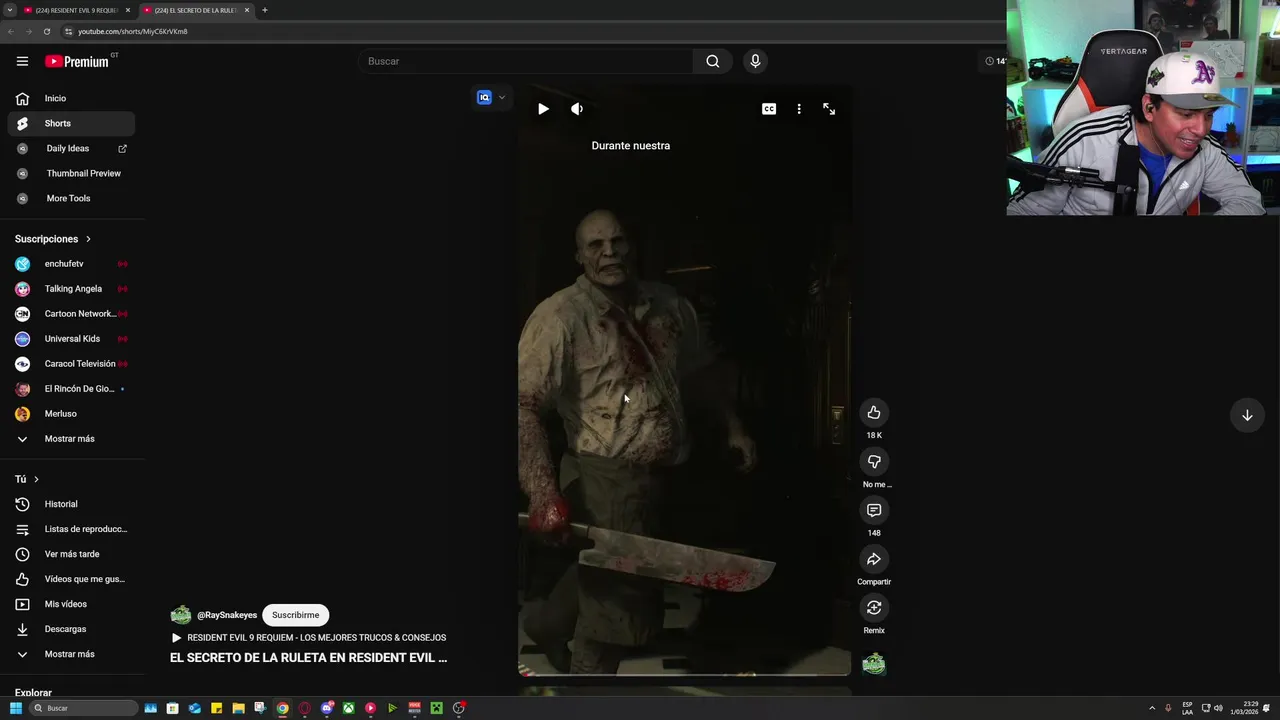
Task: Open Thumbnail Preview tool
Action: pos(70,173)
